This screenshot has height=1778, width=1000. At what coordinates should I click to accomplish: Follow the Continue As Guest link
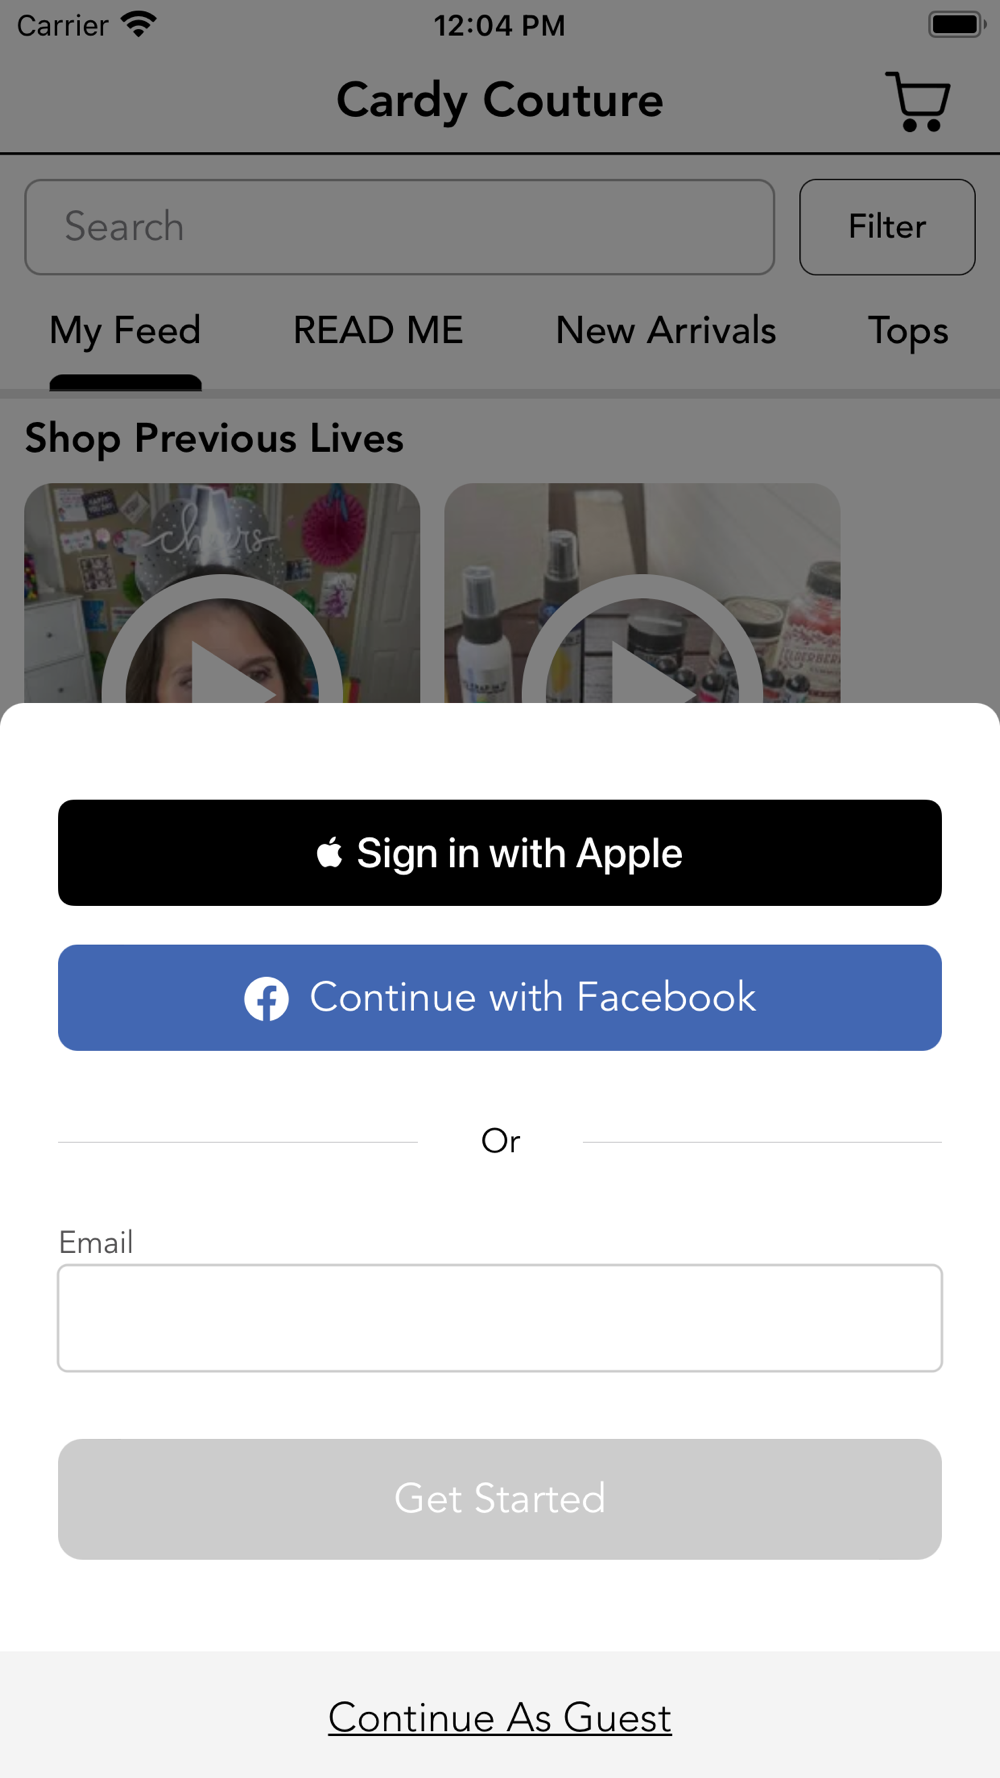tap(500, 1718)
